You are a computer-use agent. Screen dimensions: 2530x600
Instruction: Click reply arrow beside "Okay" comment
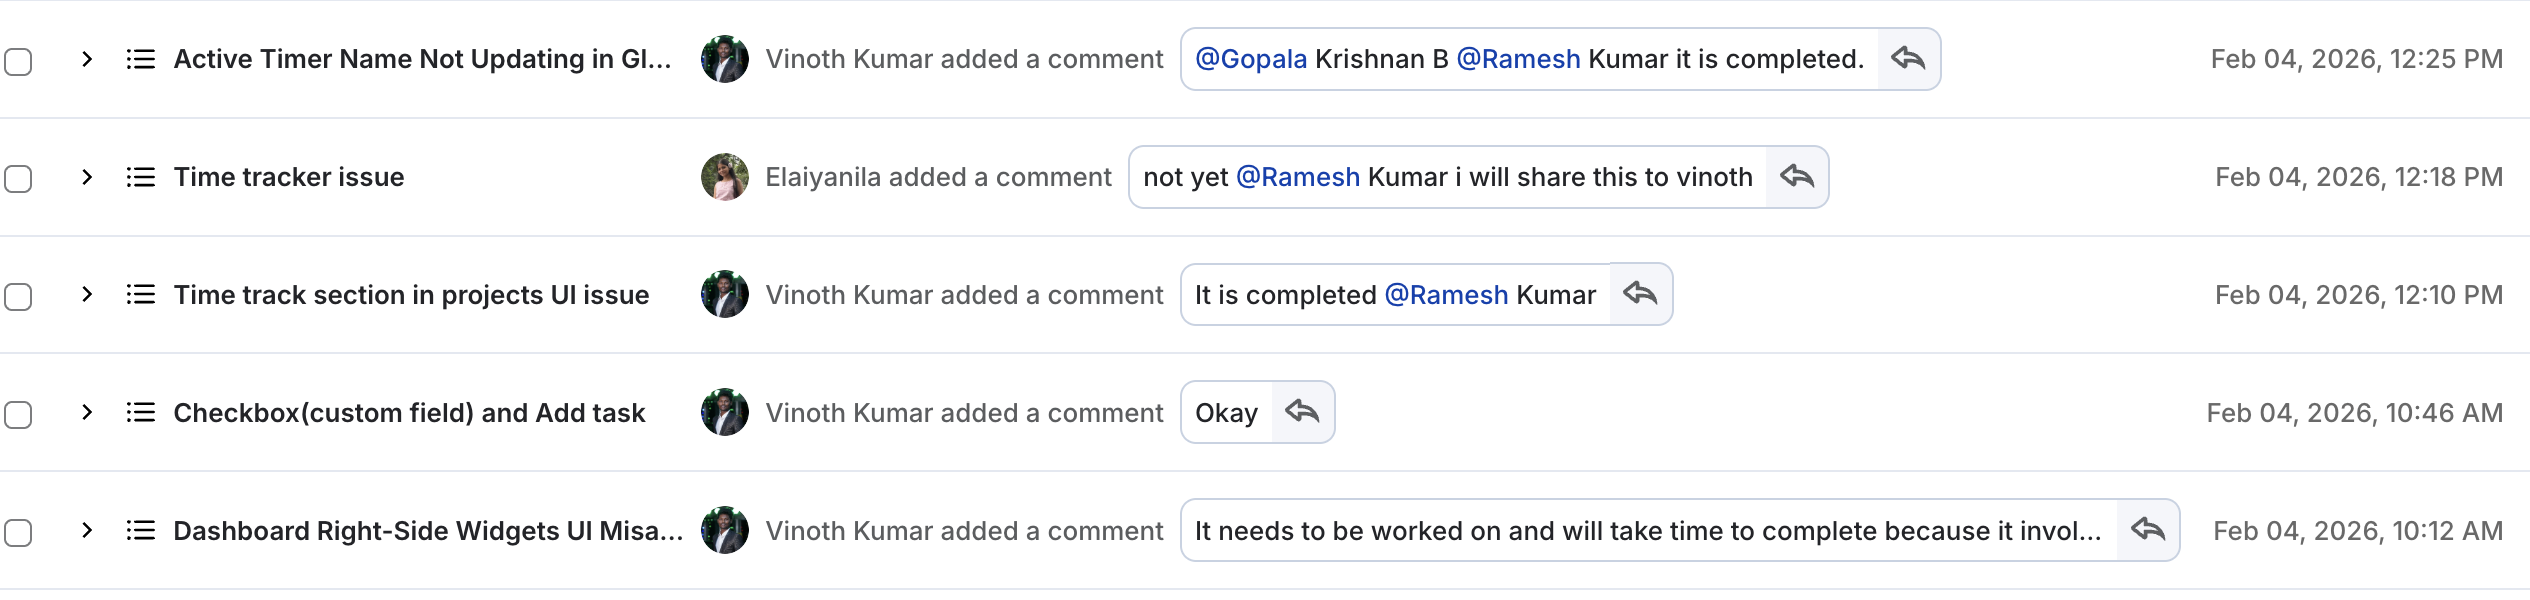1303,412
